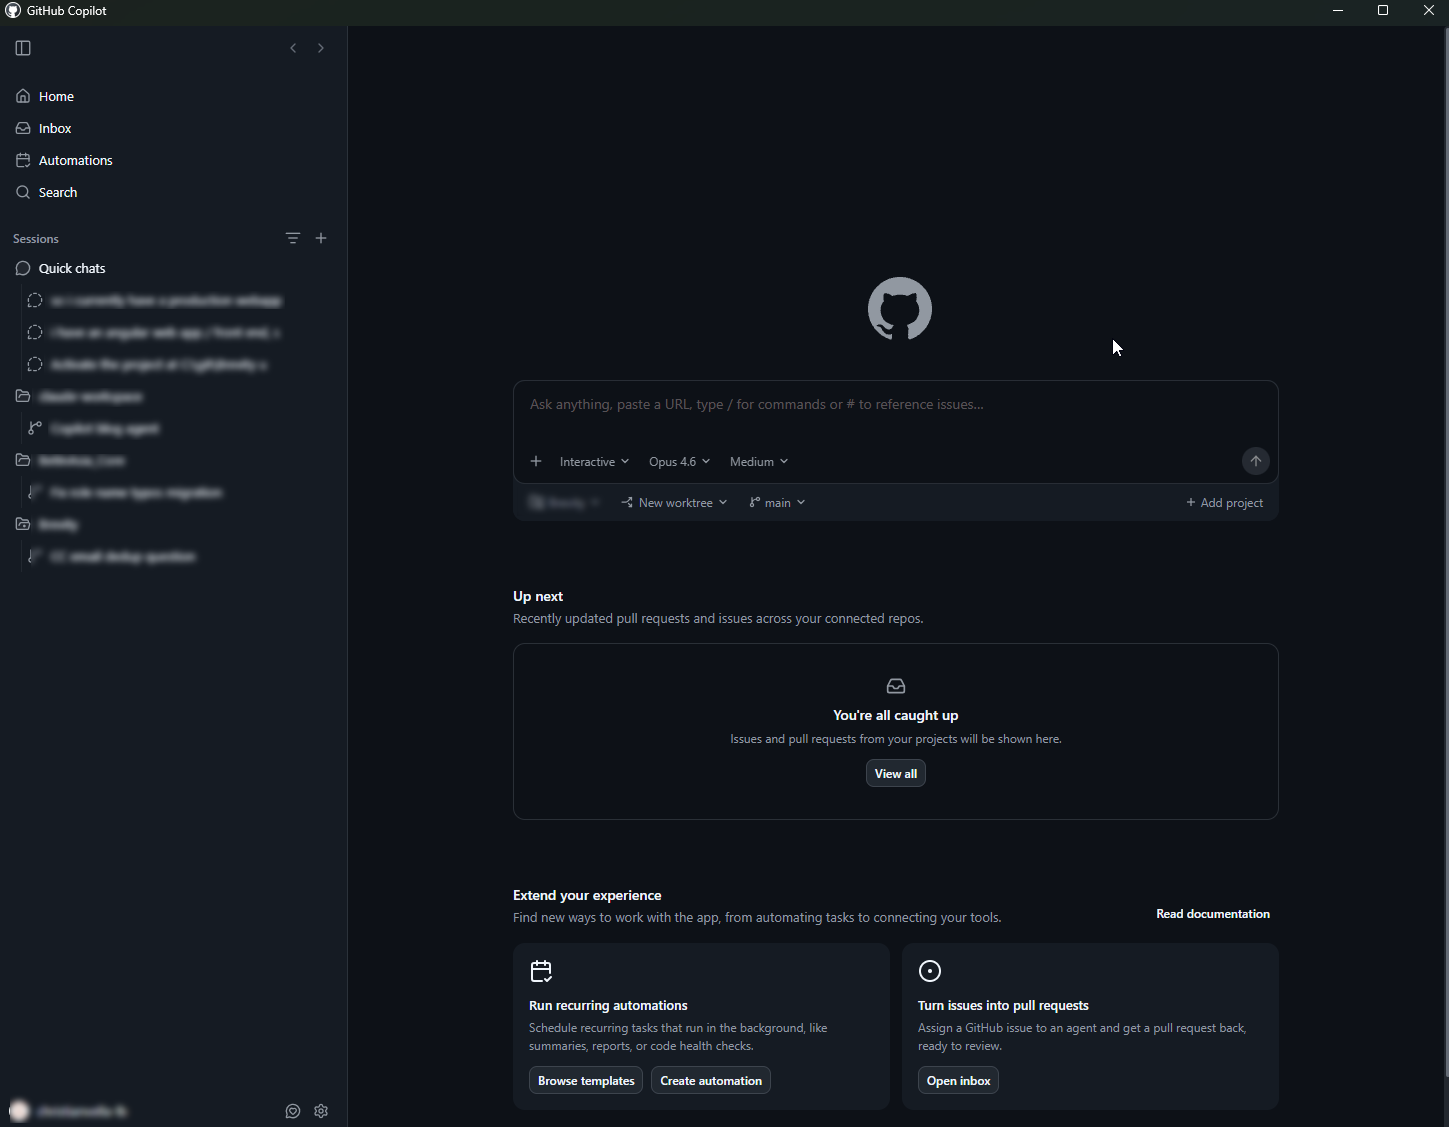Click the 'You're all caught up' text

(896, 715)
